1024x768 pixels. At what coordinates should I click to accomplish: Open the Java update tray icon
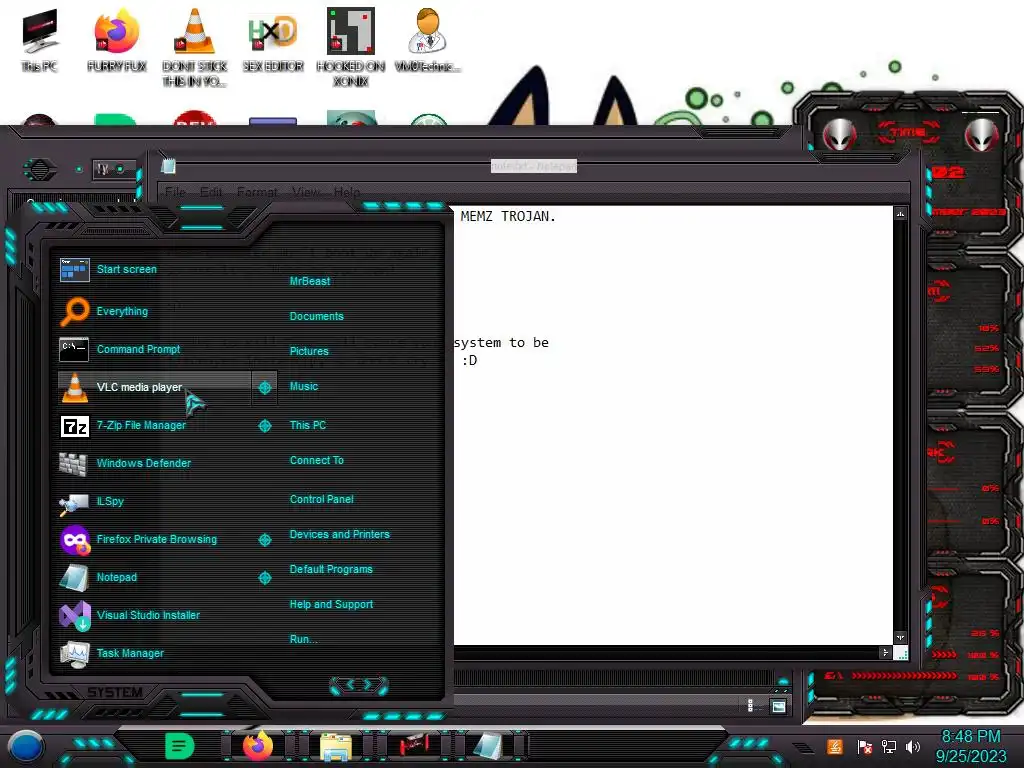835,746
